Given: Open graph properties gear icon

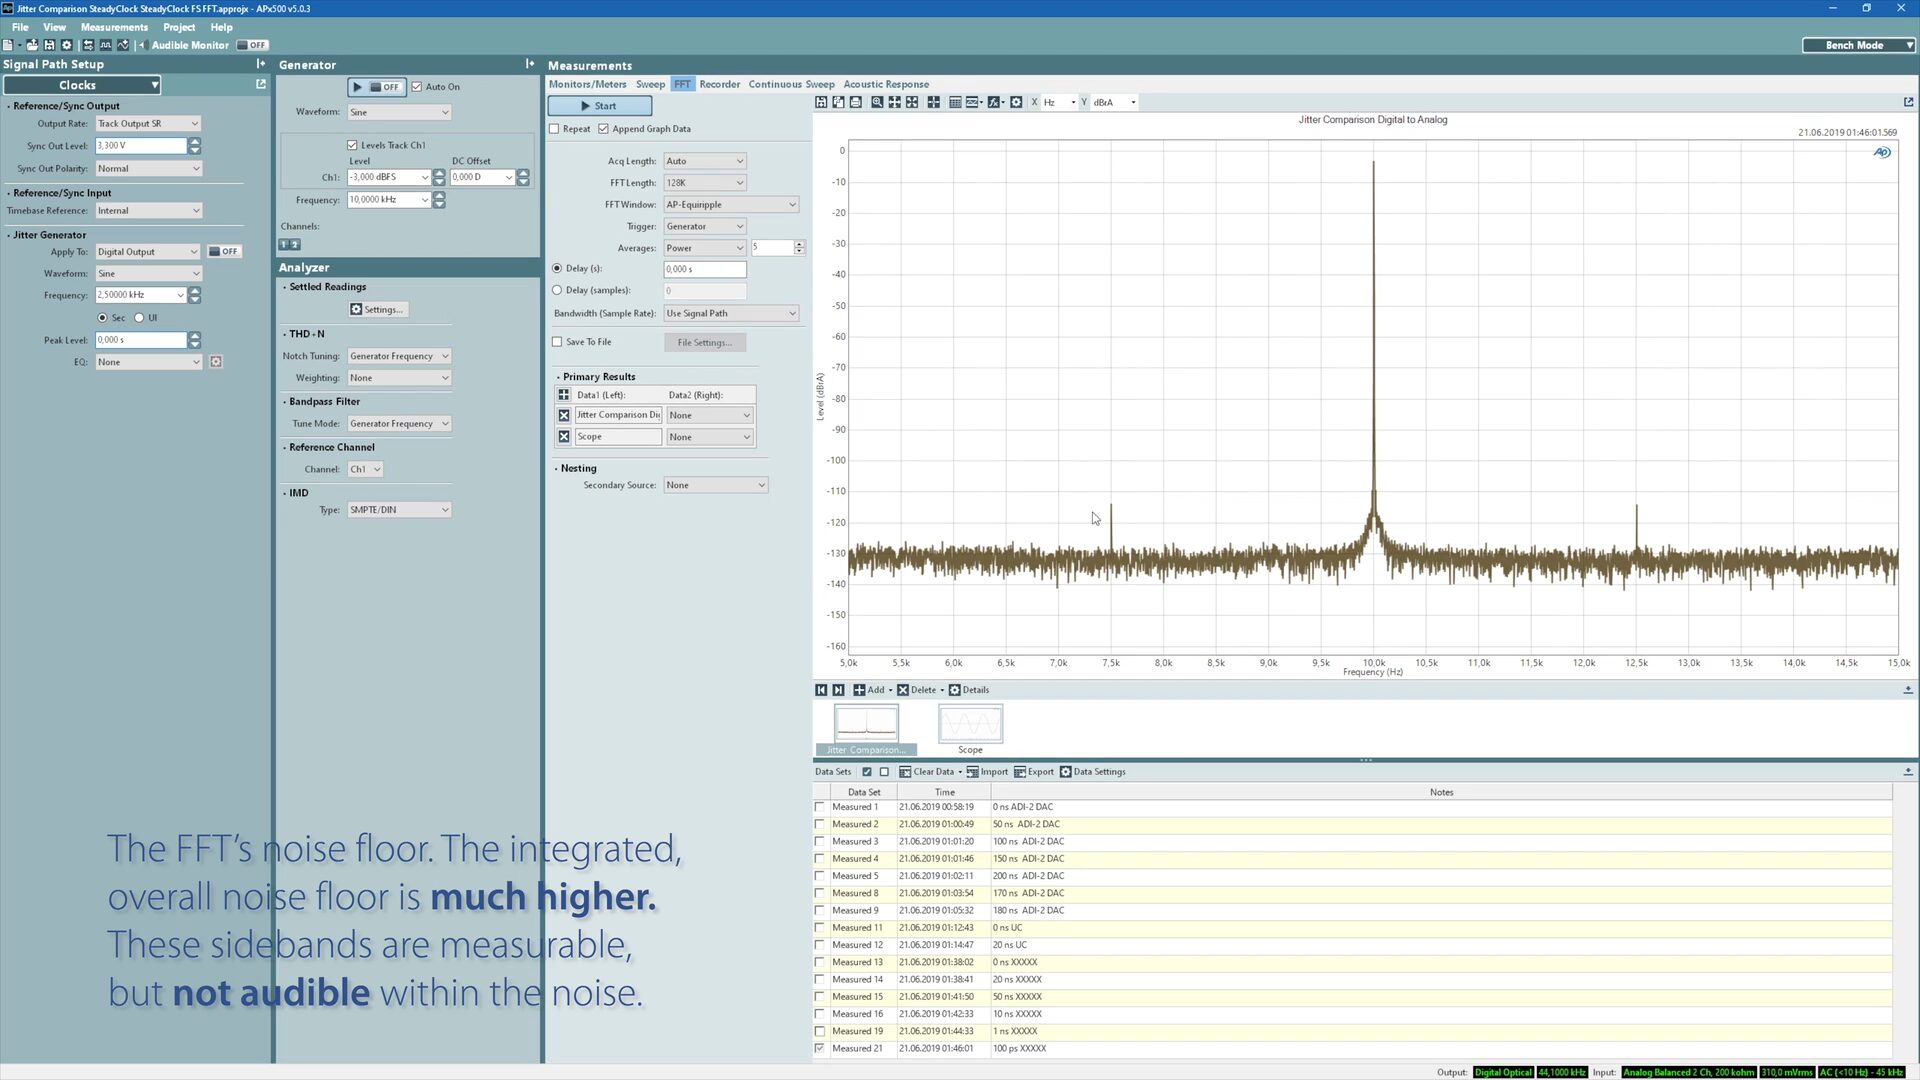Looking at the screenshot, I should tap(1016, 102).
